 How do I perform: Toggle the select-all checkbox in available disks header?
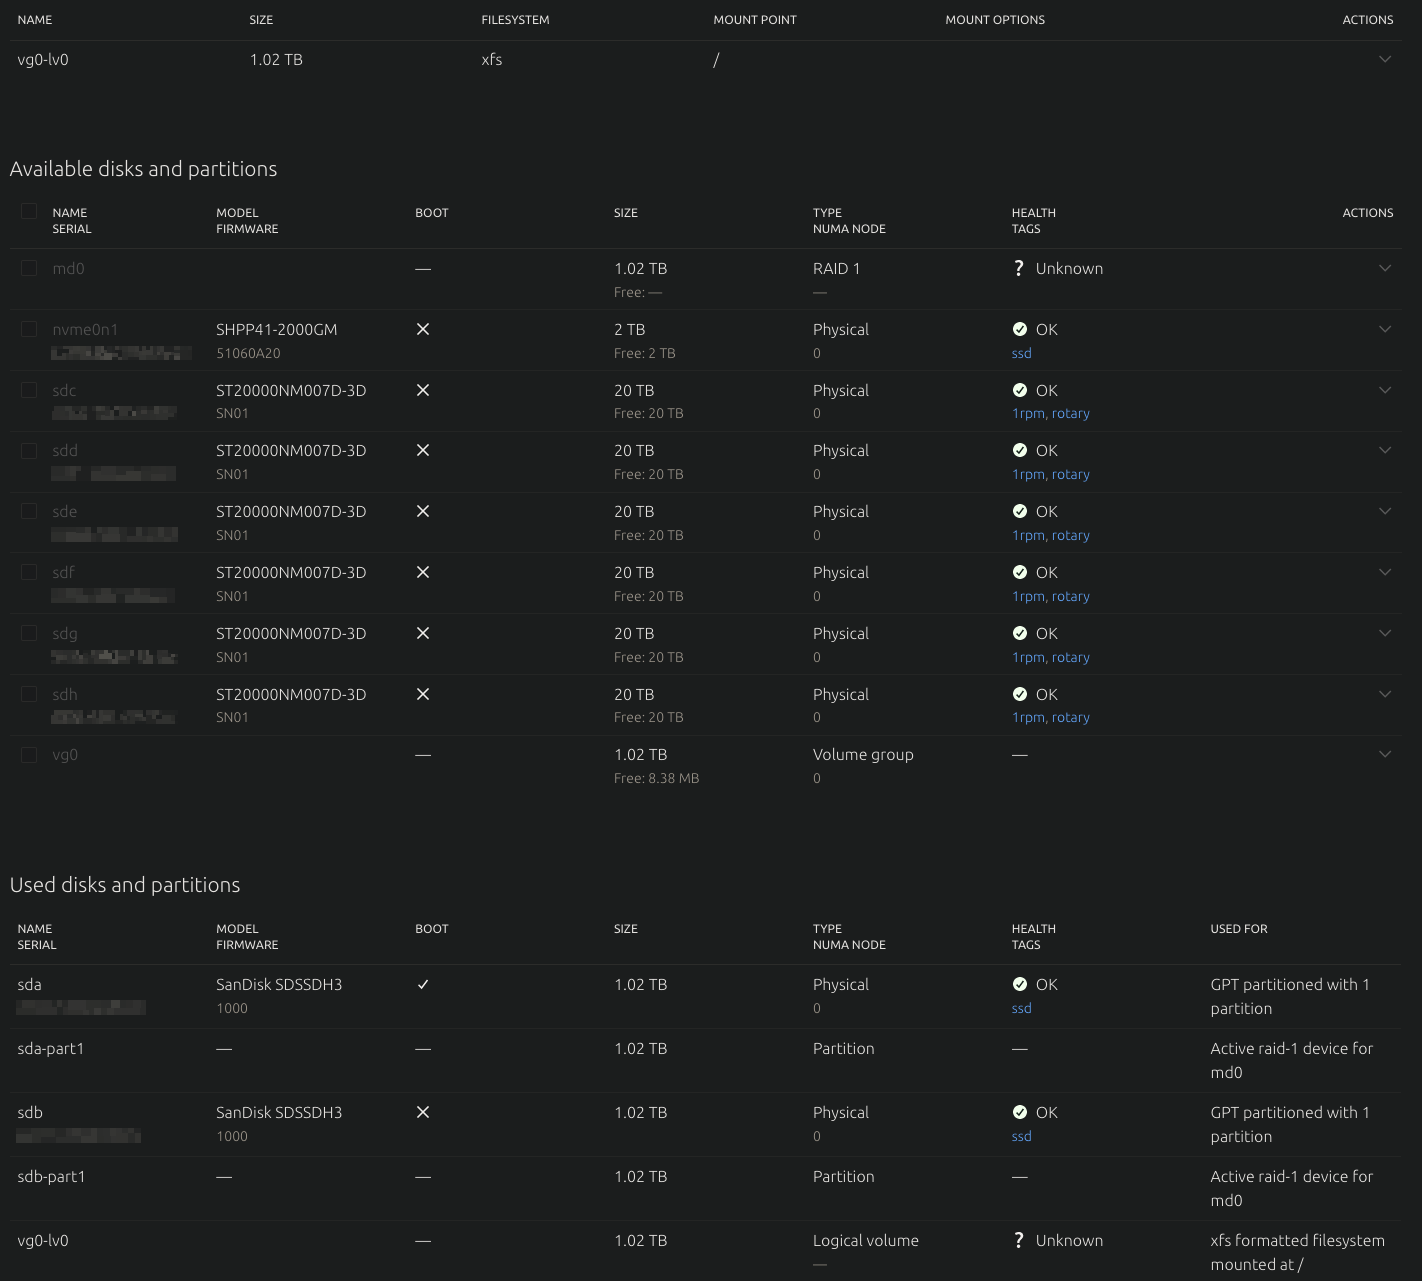pos(29,211)
